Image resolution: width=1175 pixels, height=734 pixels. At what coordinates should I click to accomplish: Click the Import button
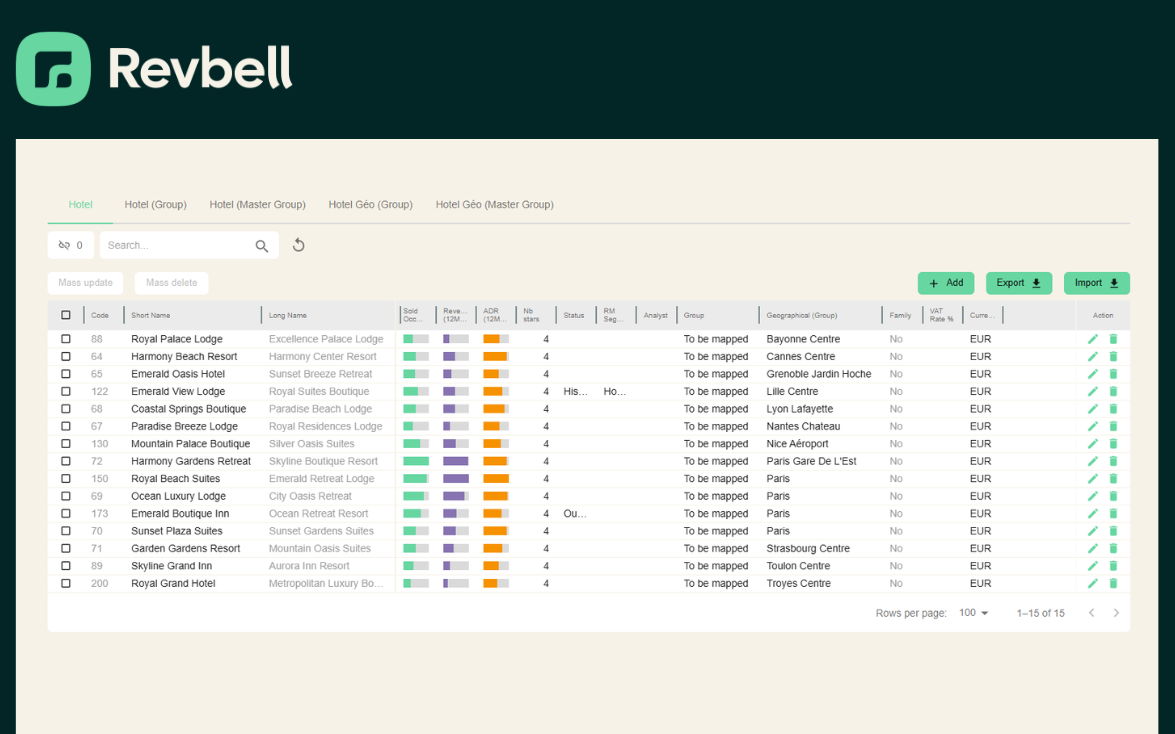1096,283
